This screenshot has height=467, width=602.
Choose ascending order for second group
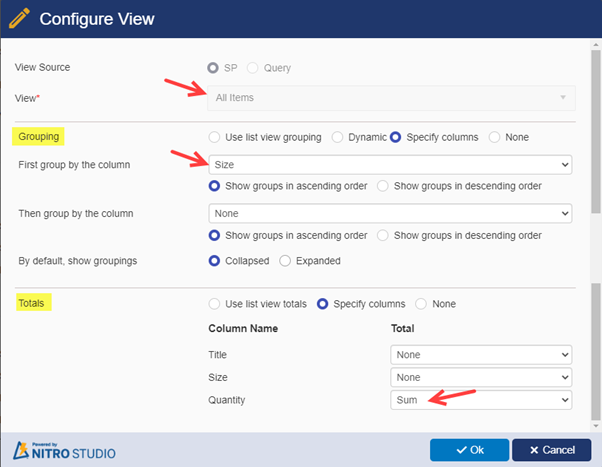click(x=214, y=235)
